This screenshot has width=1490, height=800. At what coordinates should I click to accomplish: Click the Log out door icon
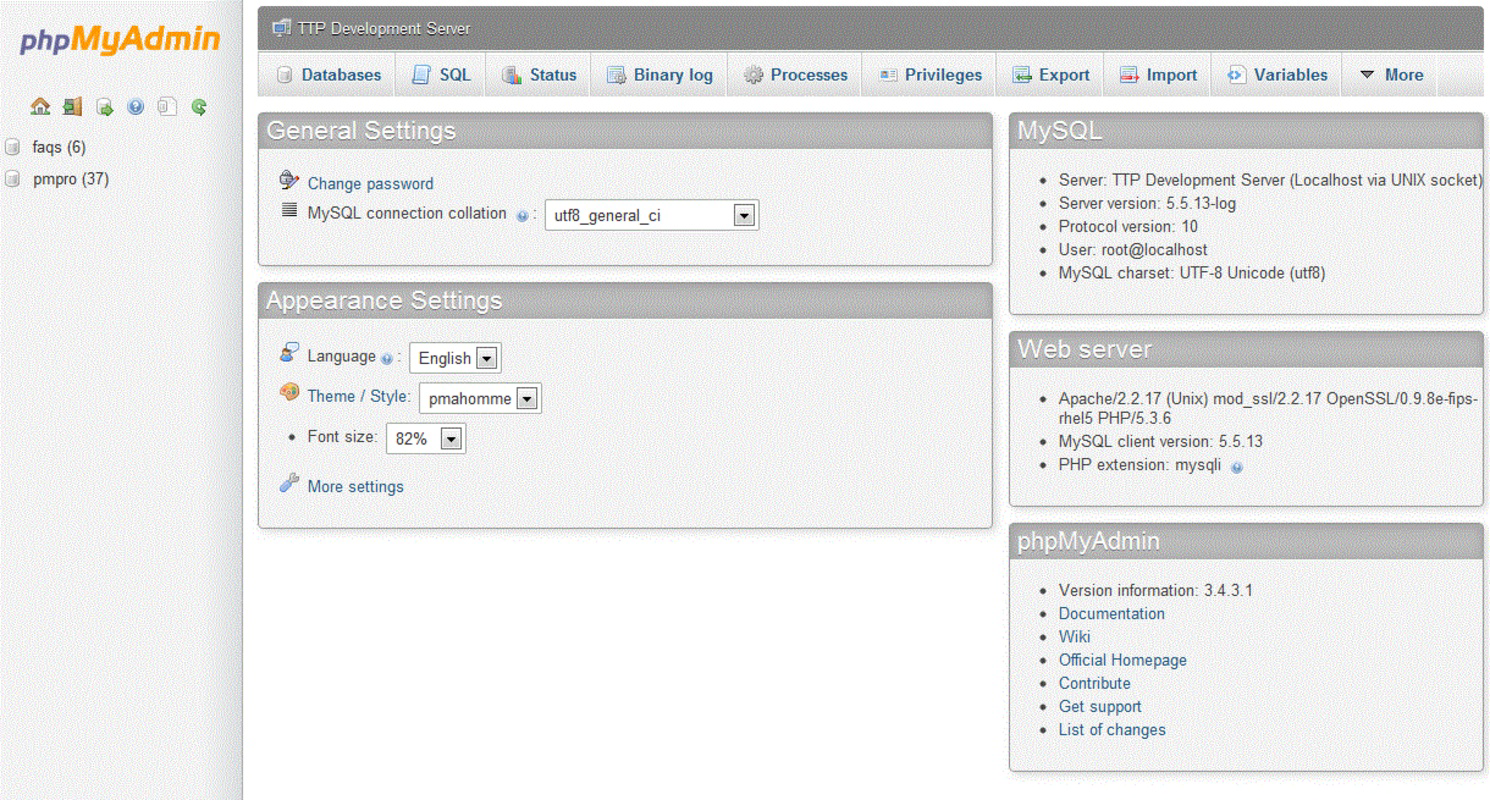(x=72, y=106)
